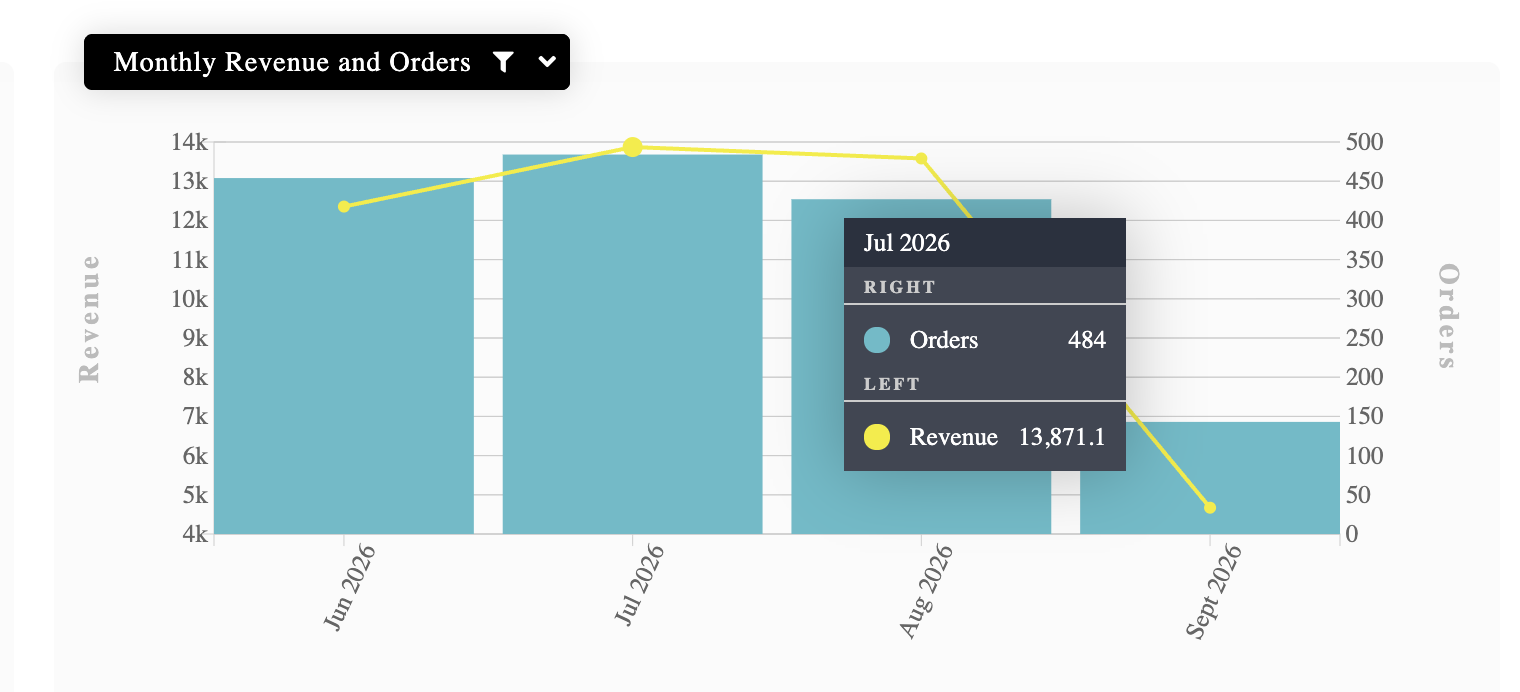Click the Aug 2026 revenue line point
Screen dimensions: 1520x692
921,158
